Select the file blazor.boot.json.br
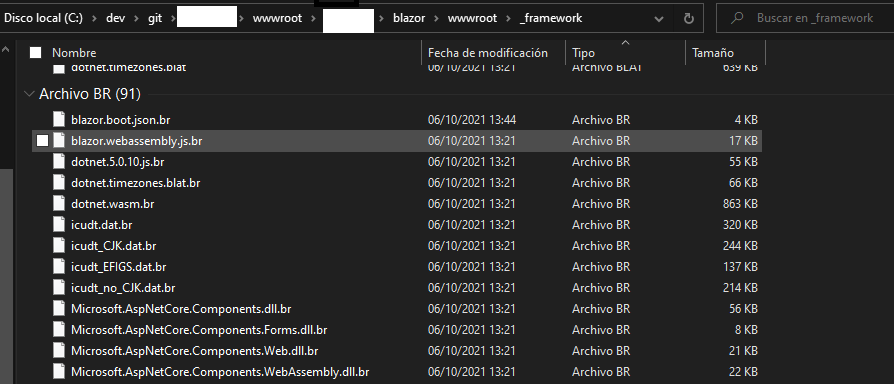Image resolution: width=894 pixels, height=384 pixels. [x=120, y=120]
